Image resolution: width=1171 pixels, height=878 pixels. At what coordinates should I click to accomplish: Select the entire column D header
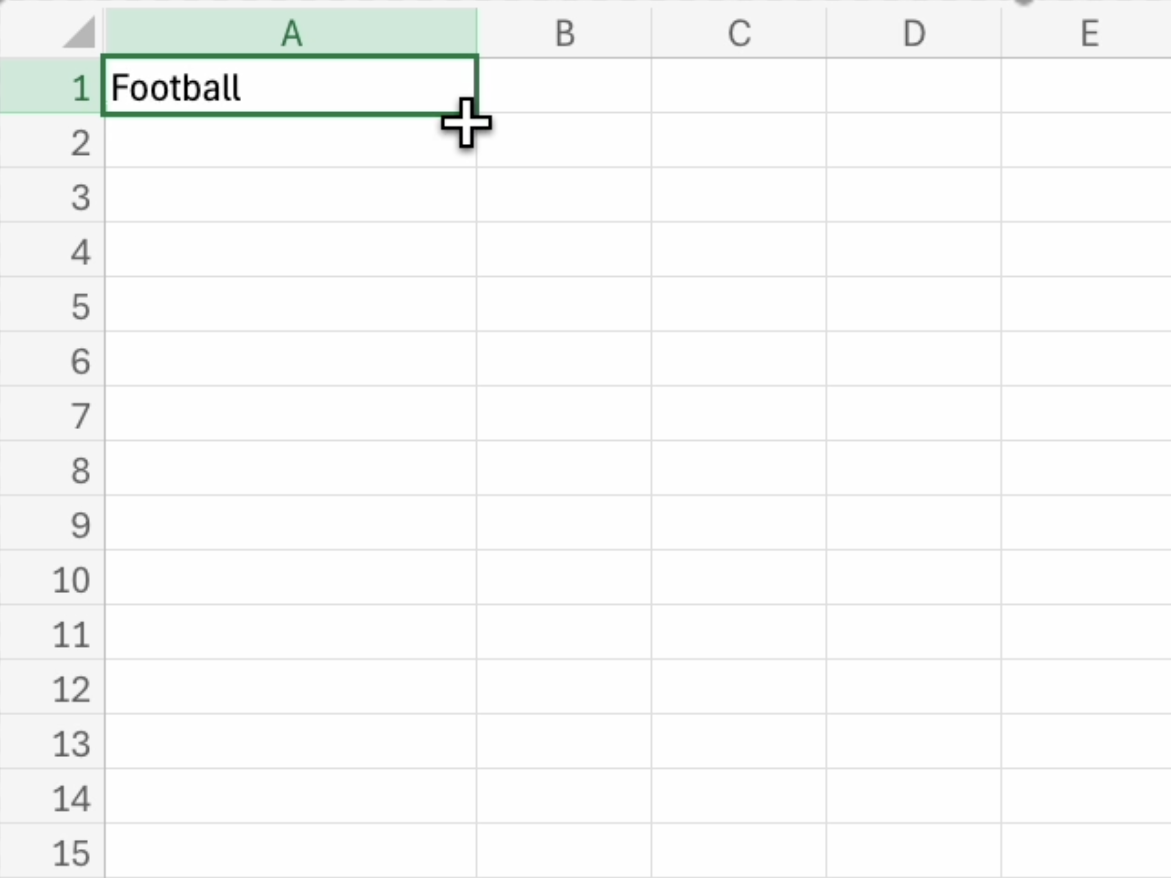[x=913, y=32]
